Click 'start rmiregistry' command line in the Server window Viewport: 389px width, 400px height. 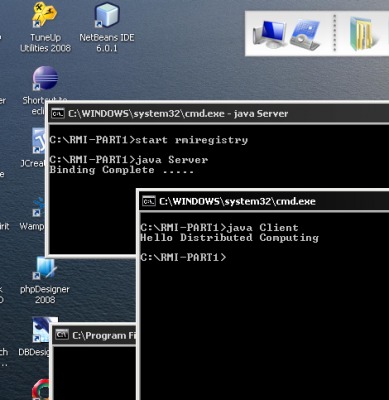pyautogui.click(x=149, y=140)
